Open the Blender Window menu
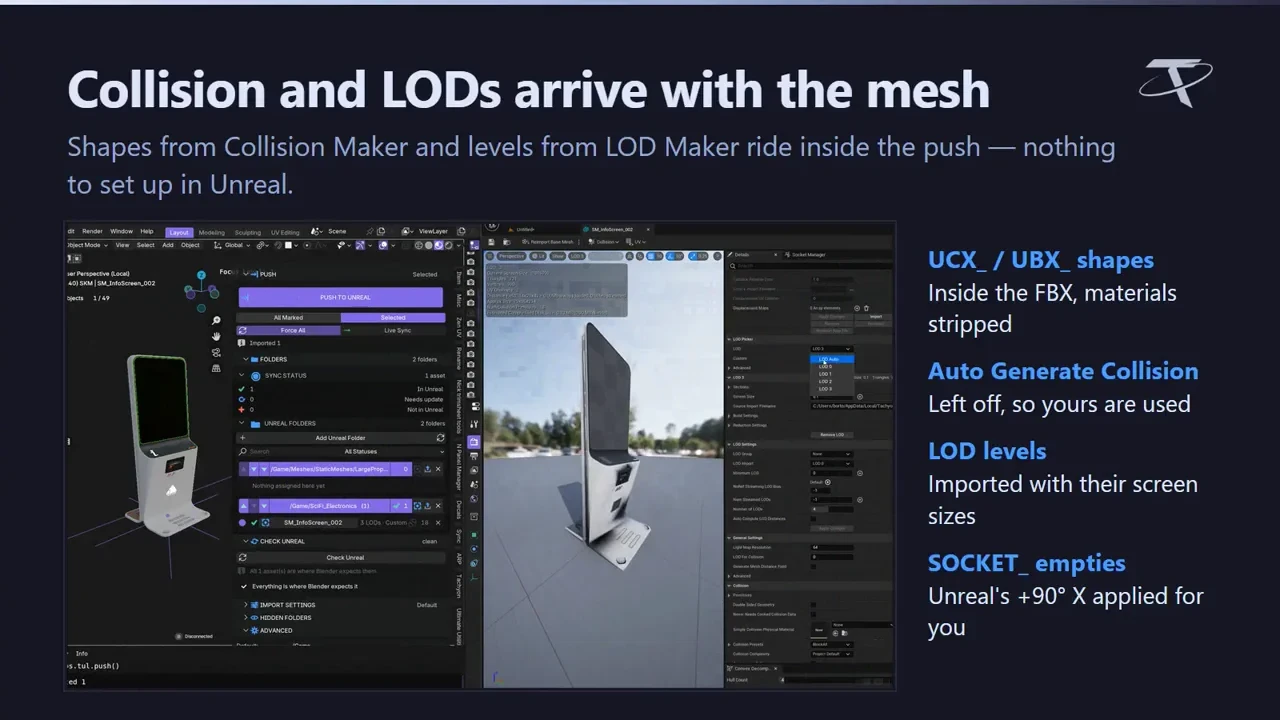The height and width of the screenshot is (720, 1280). [x=121, y=231]
